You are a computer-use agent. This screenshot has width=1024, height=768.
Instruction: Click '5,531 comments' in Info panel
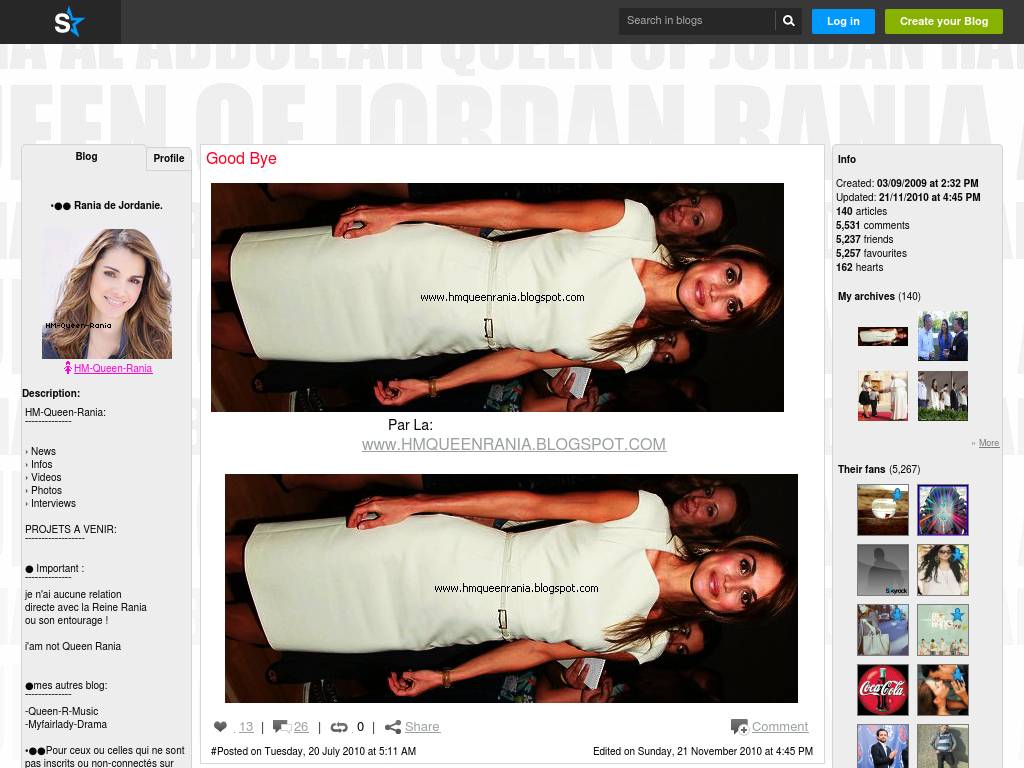872,225
